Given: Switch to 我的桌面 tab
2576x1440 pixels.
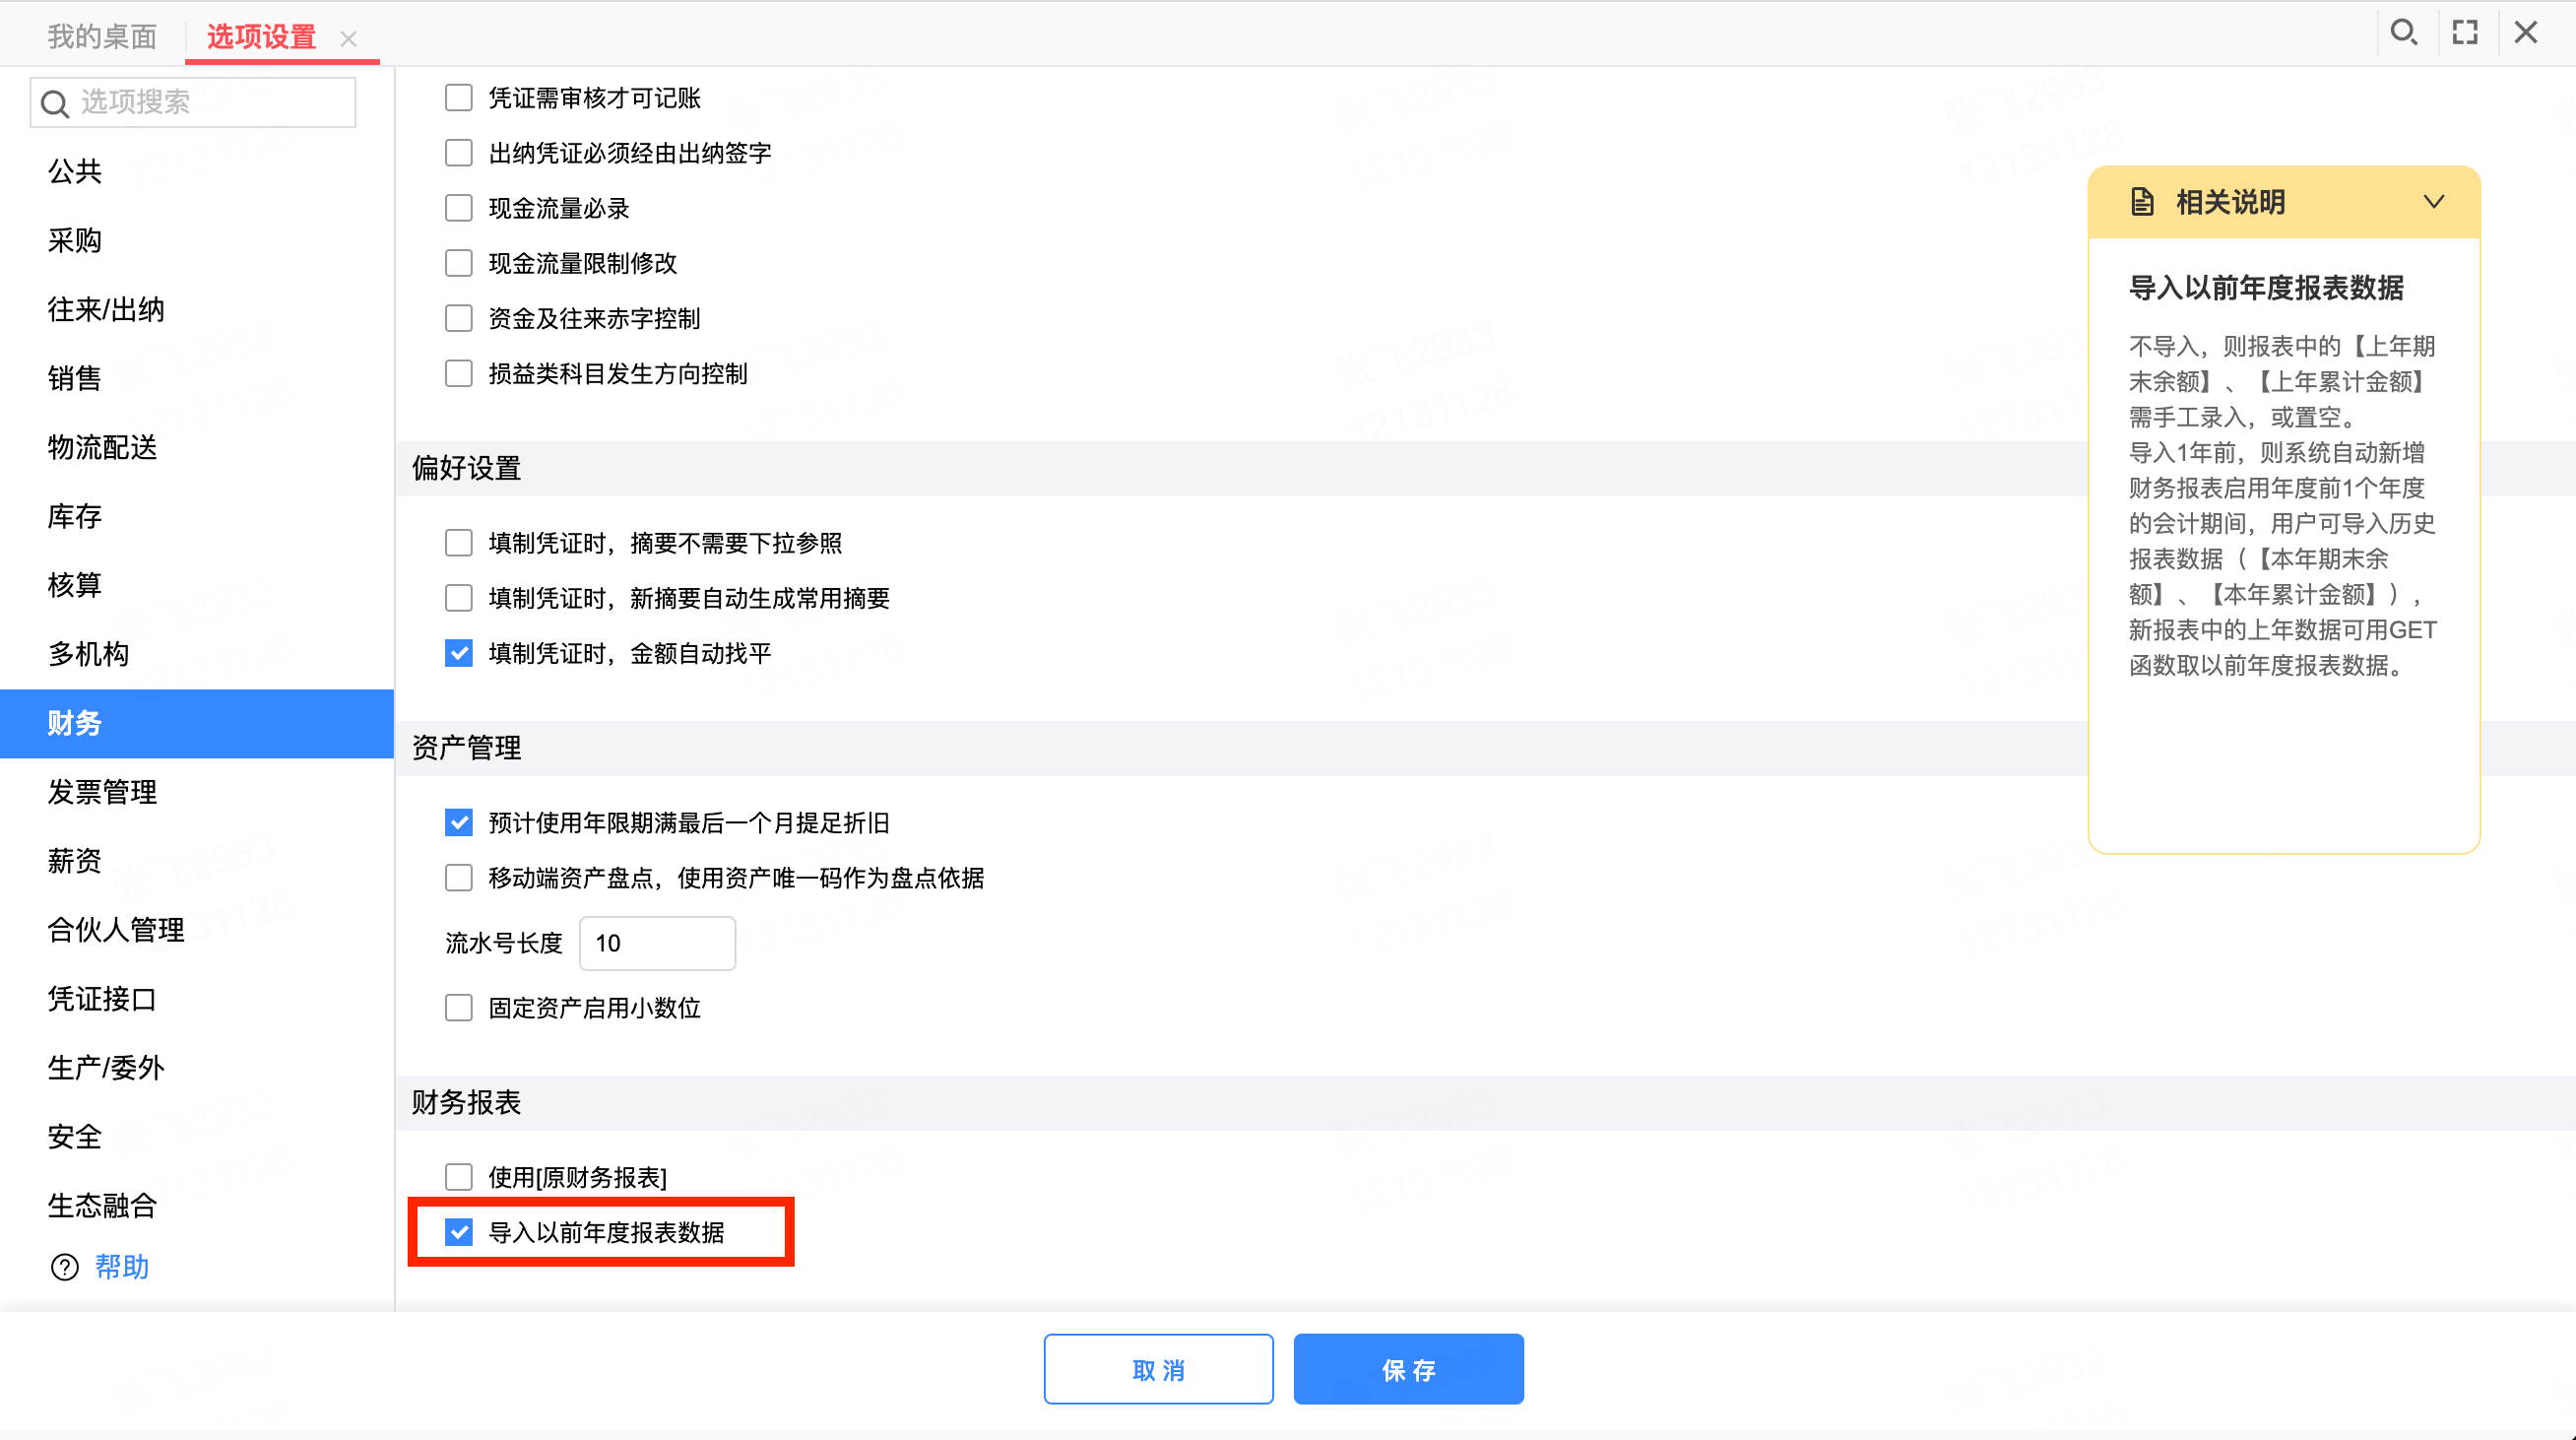Looking at the screenshot, I should click(102, 37).
